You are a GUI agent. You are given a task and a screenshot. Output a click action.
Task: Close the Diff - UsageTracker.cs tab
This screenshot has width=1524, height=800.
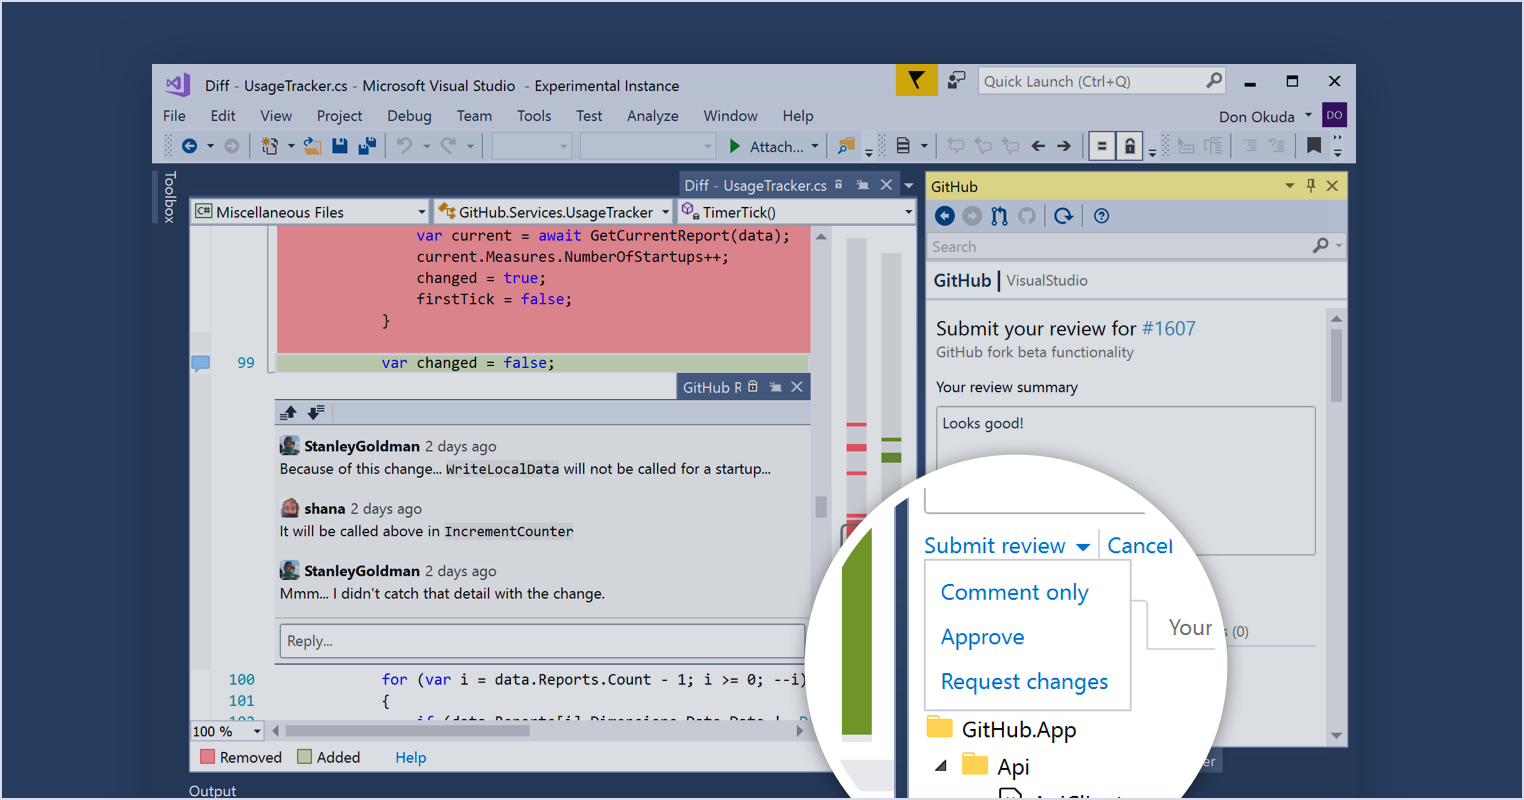tap(886, 185)
